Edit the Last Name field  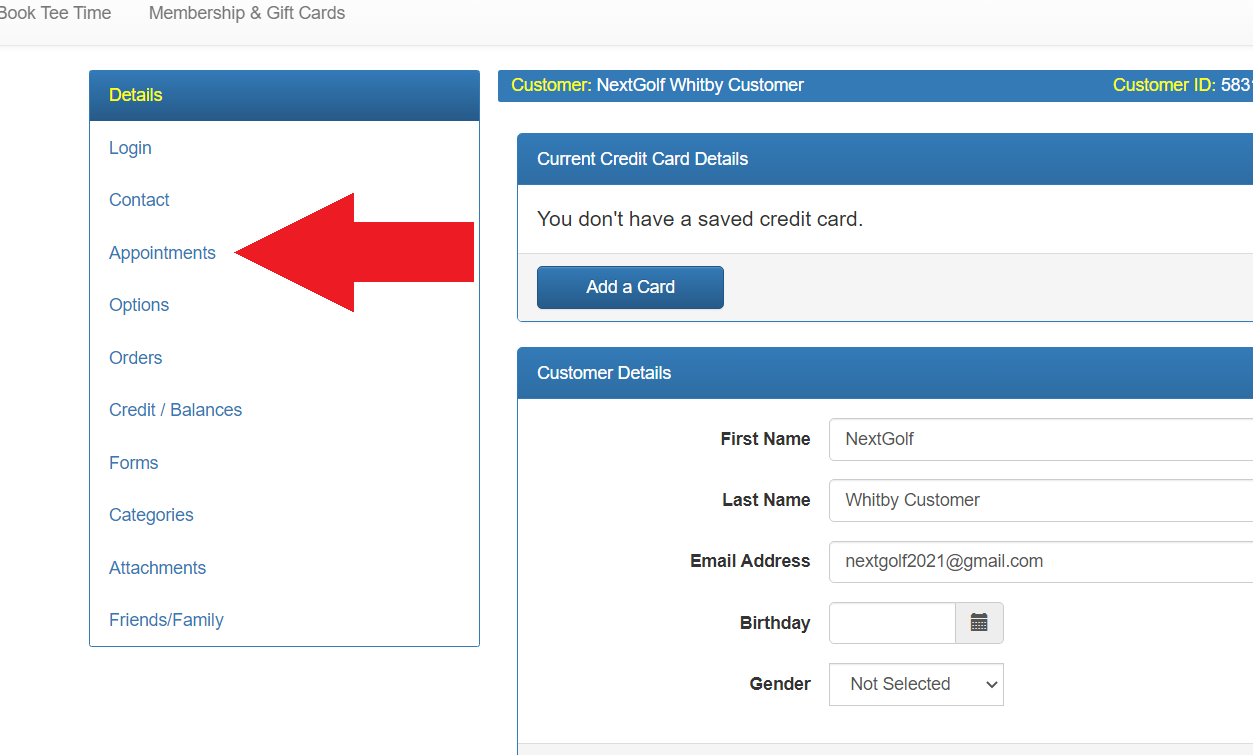[x=1041, y=500]
